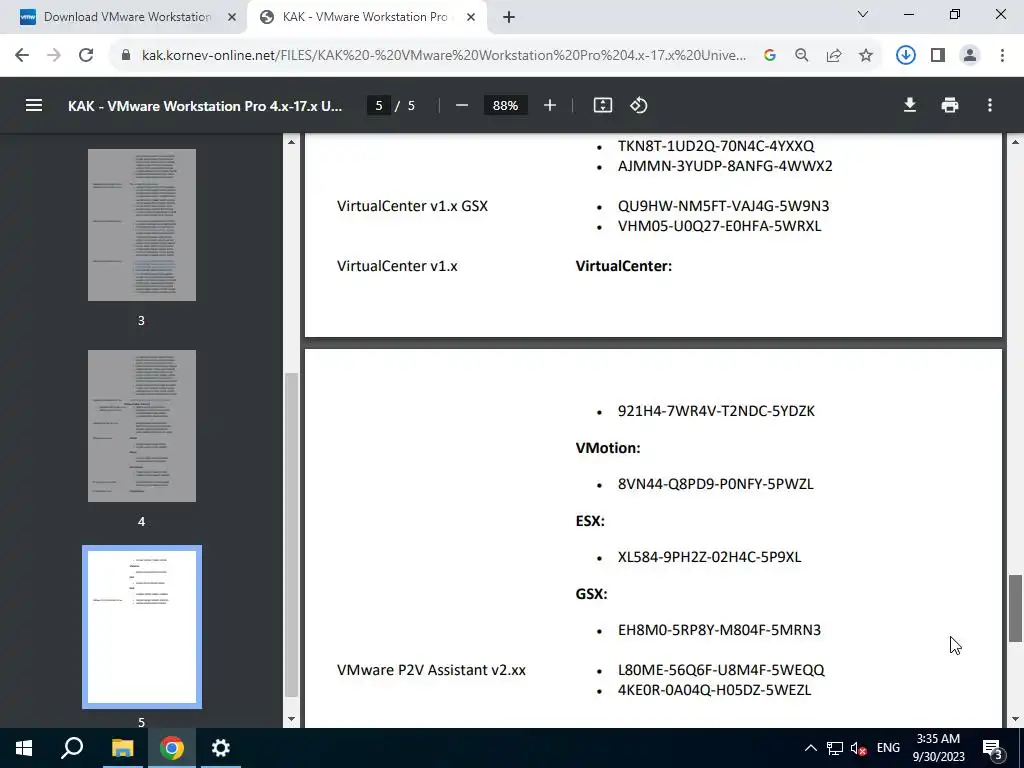Click the address bar URL
Viewport: 1024px width, 768px height.
coord(444,55)
